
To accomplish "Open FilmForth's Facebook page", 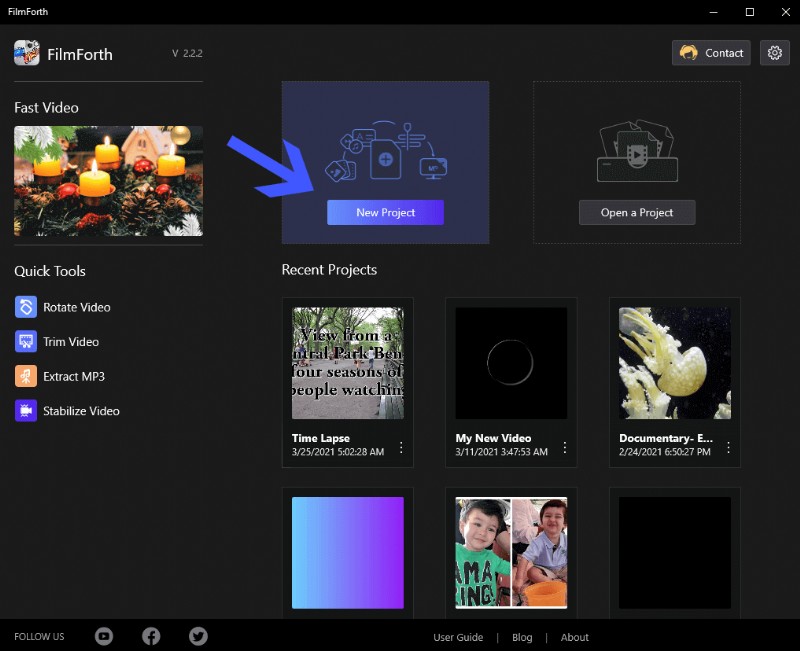I will point(151,635).
